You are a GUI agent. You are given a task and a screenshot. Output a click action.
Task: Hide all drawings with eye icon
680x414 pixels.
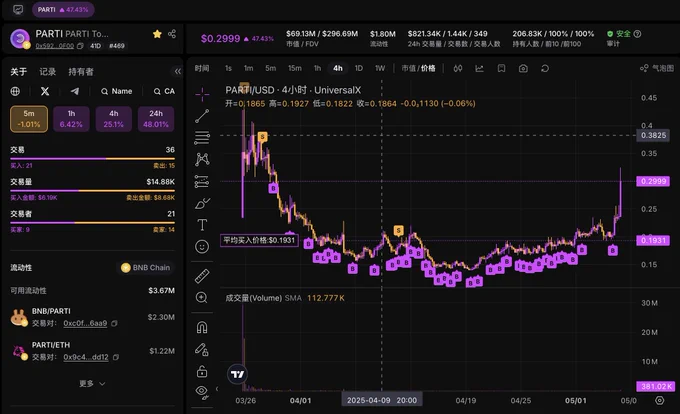coord(202,392)
